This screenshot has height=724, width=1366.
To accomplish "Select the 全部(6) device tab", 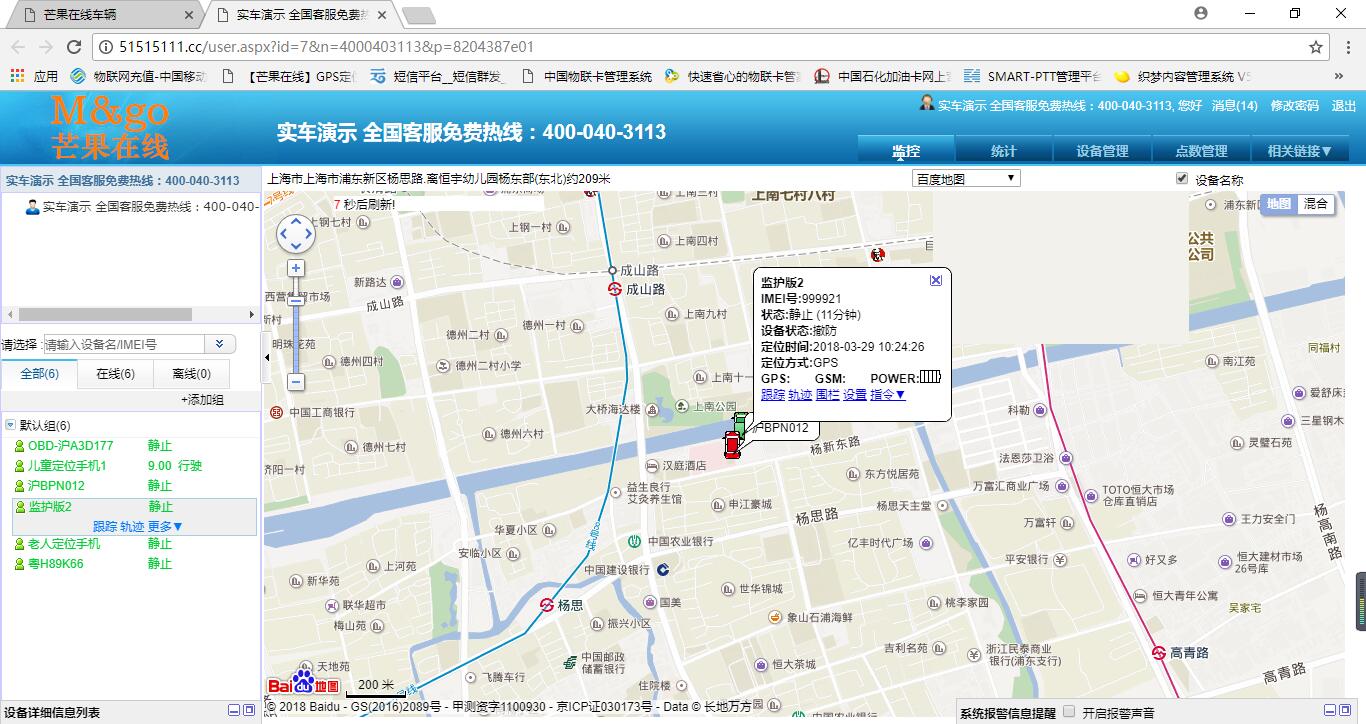I will (39, 374).
